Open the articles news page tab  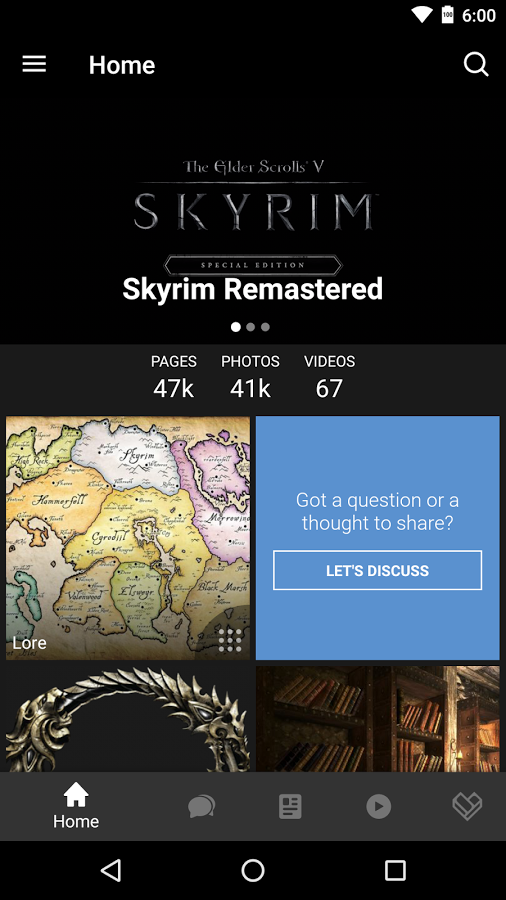click(x=290, y=806)
